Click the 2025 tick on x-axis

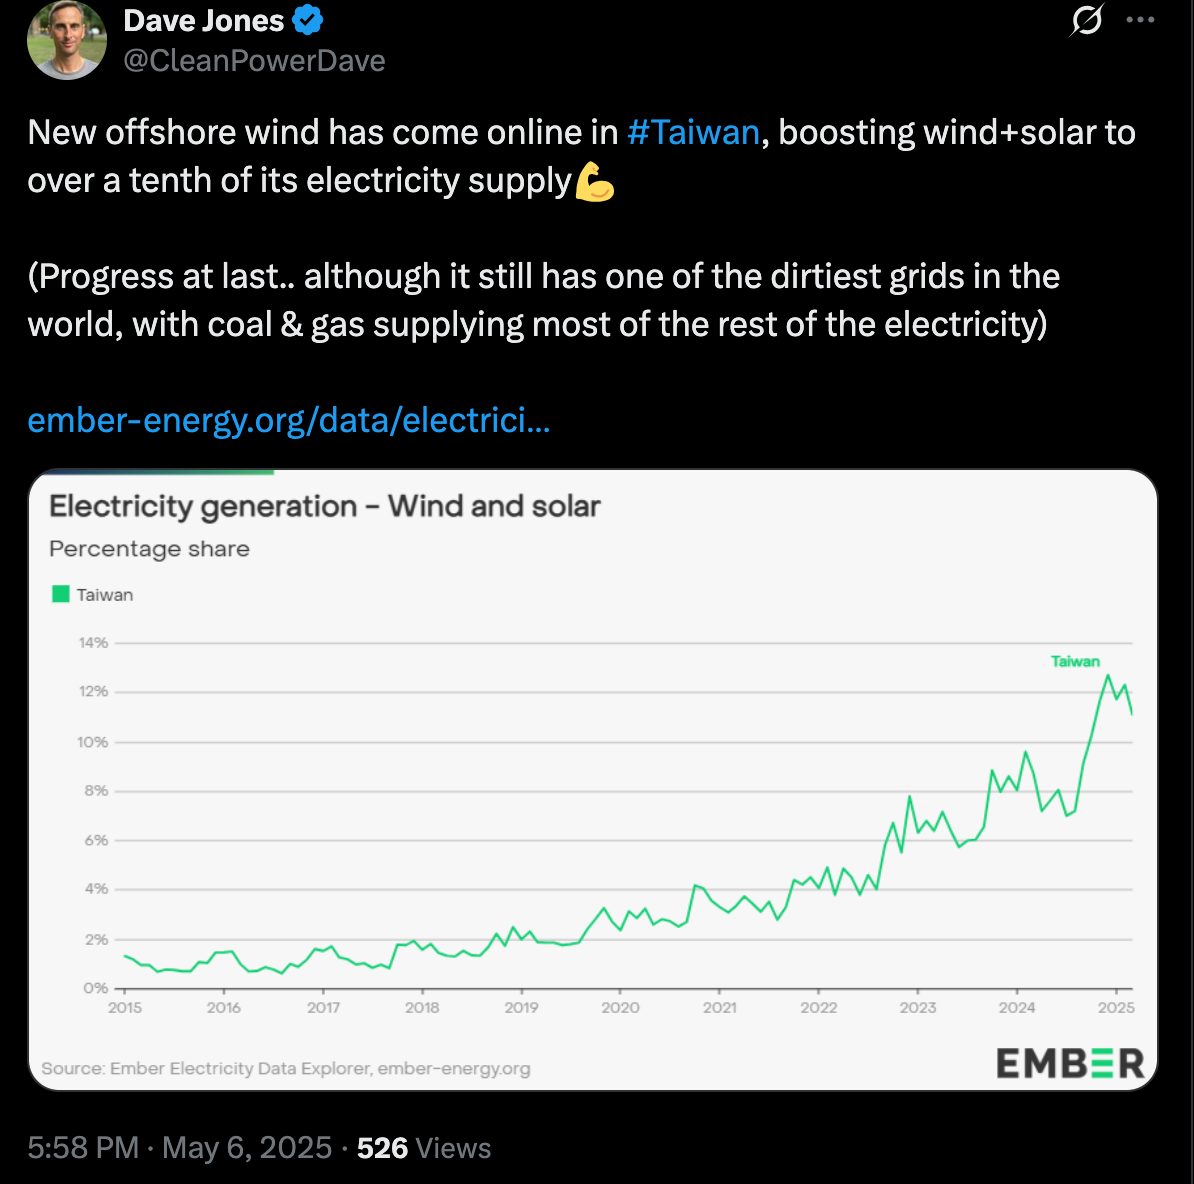point(1116,1007)
